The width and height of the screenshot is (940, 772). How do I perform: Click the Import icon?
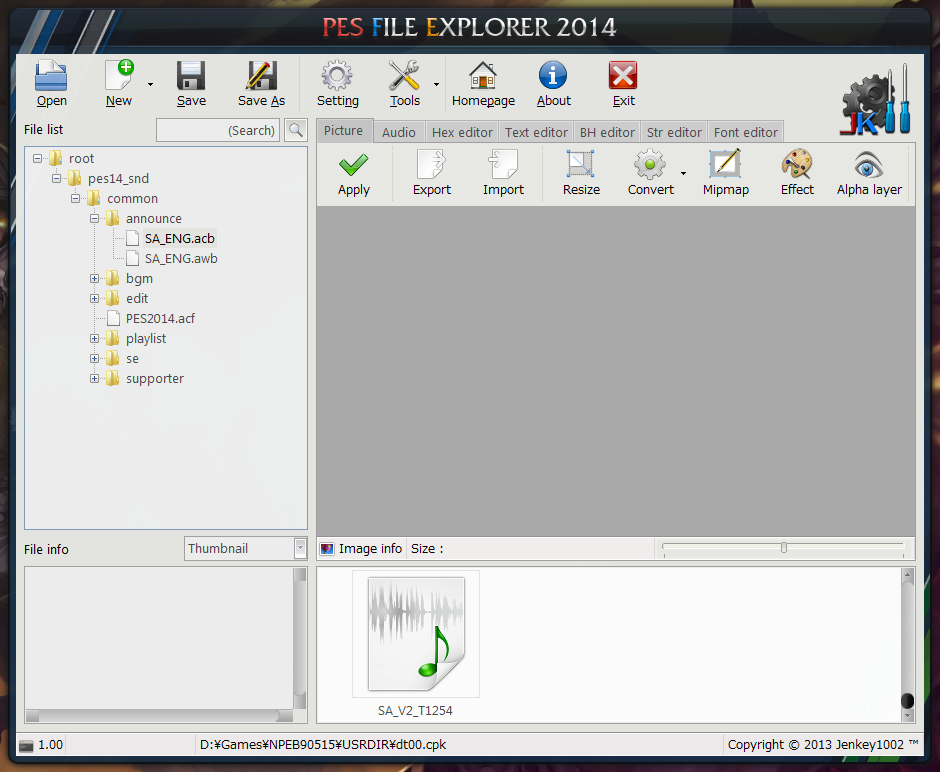(x=503, y=172)
